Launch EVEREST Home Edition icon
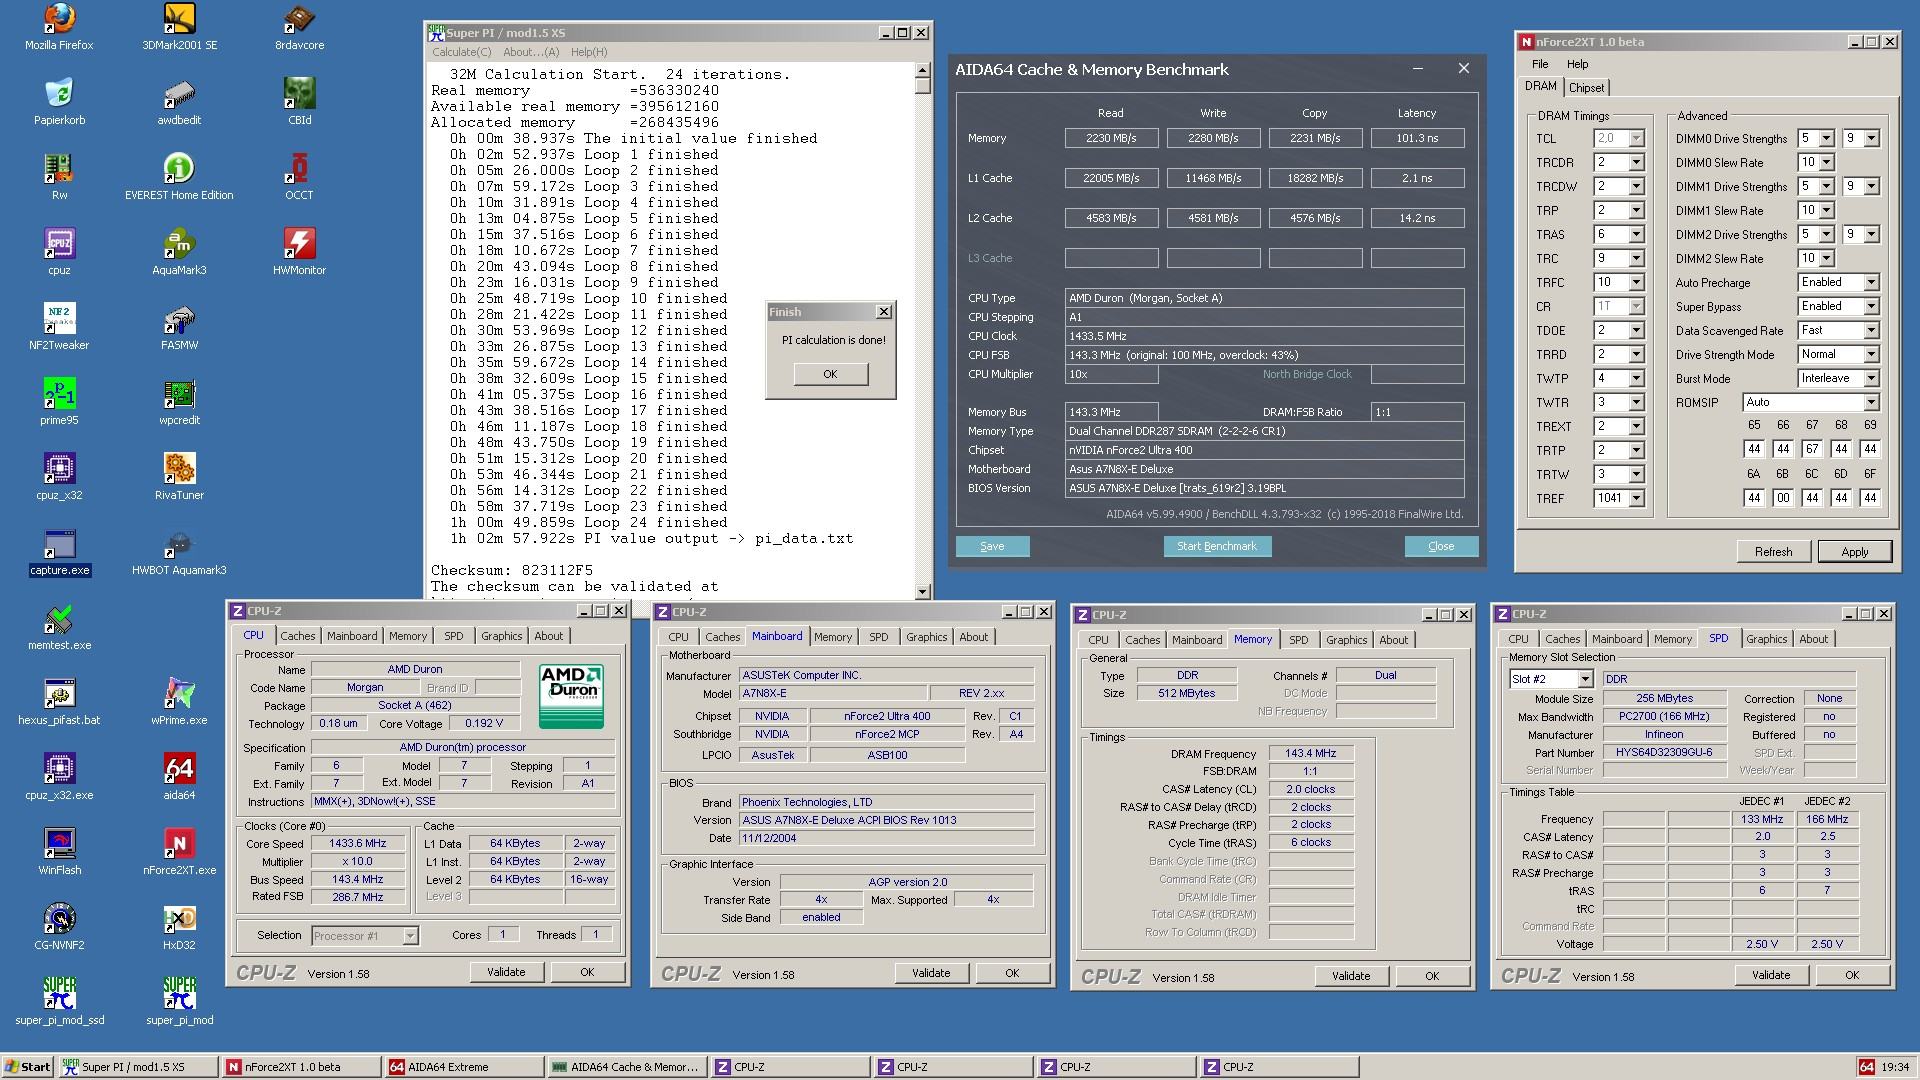 [179, 177]
